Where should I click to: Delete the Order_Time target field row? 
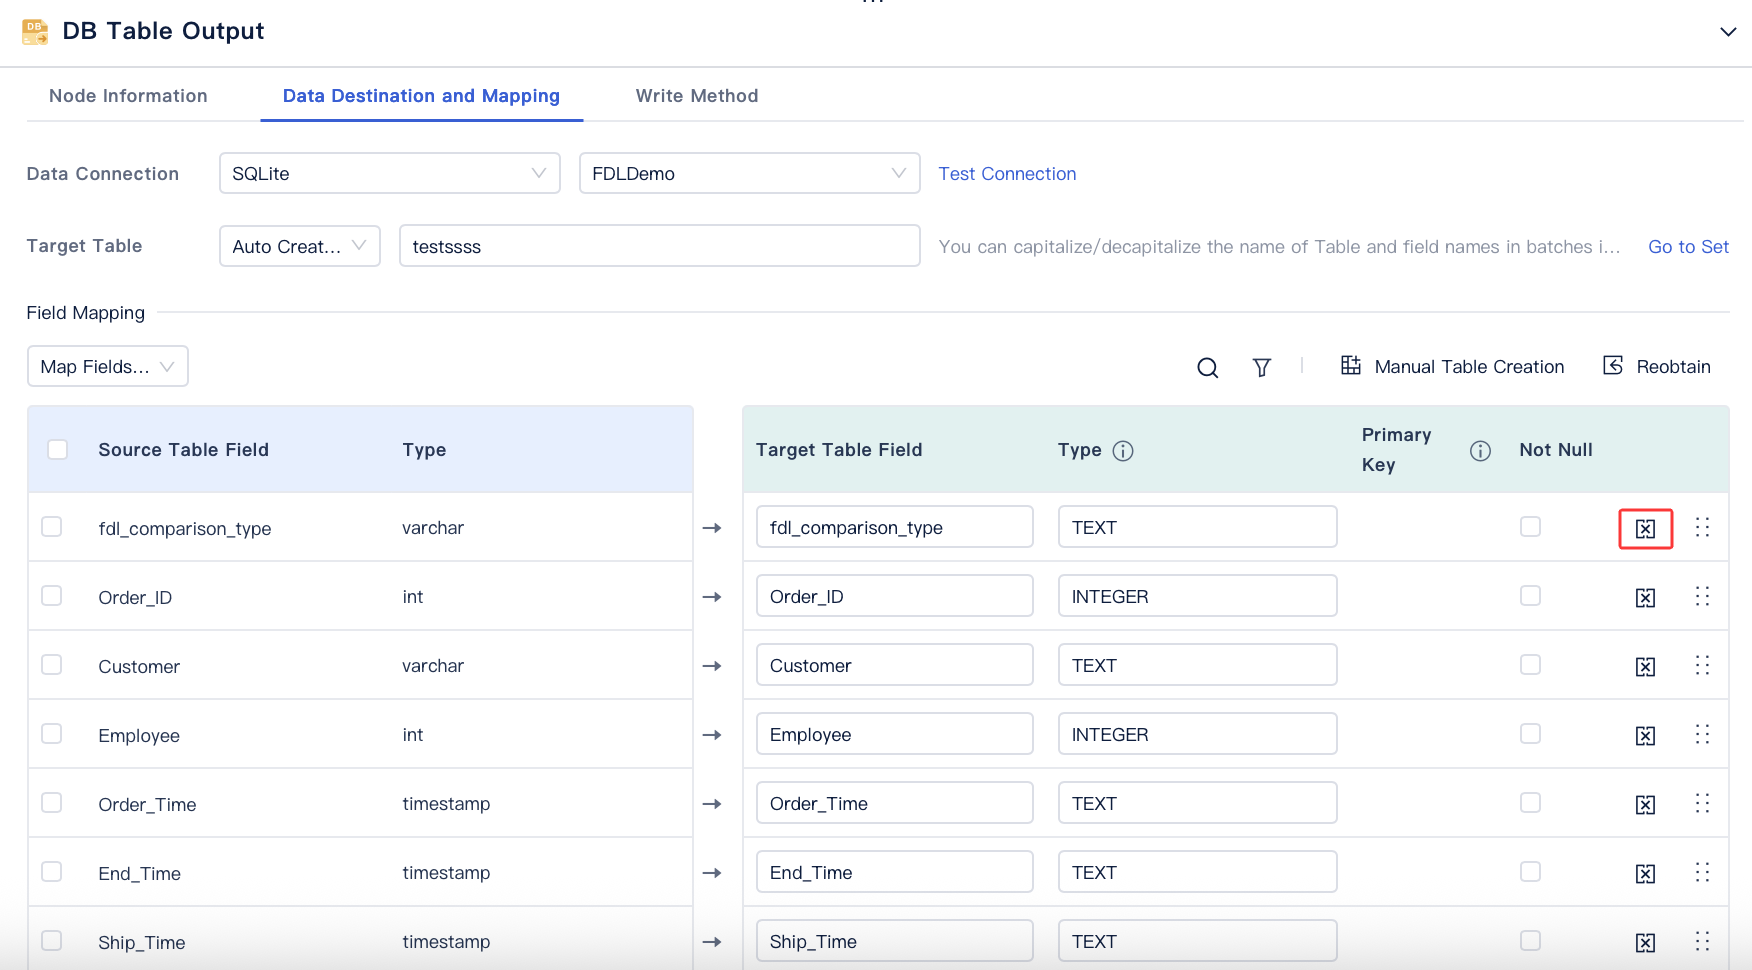pos(1645,804)
